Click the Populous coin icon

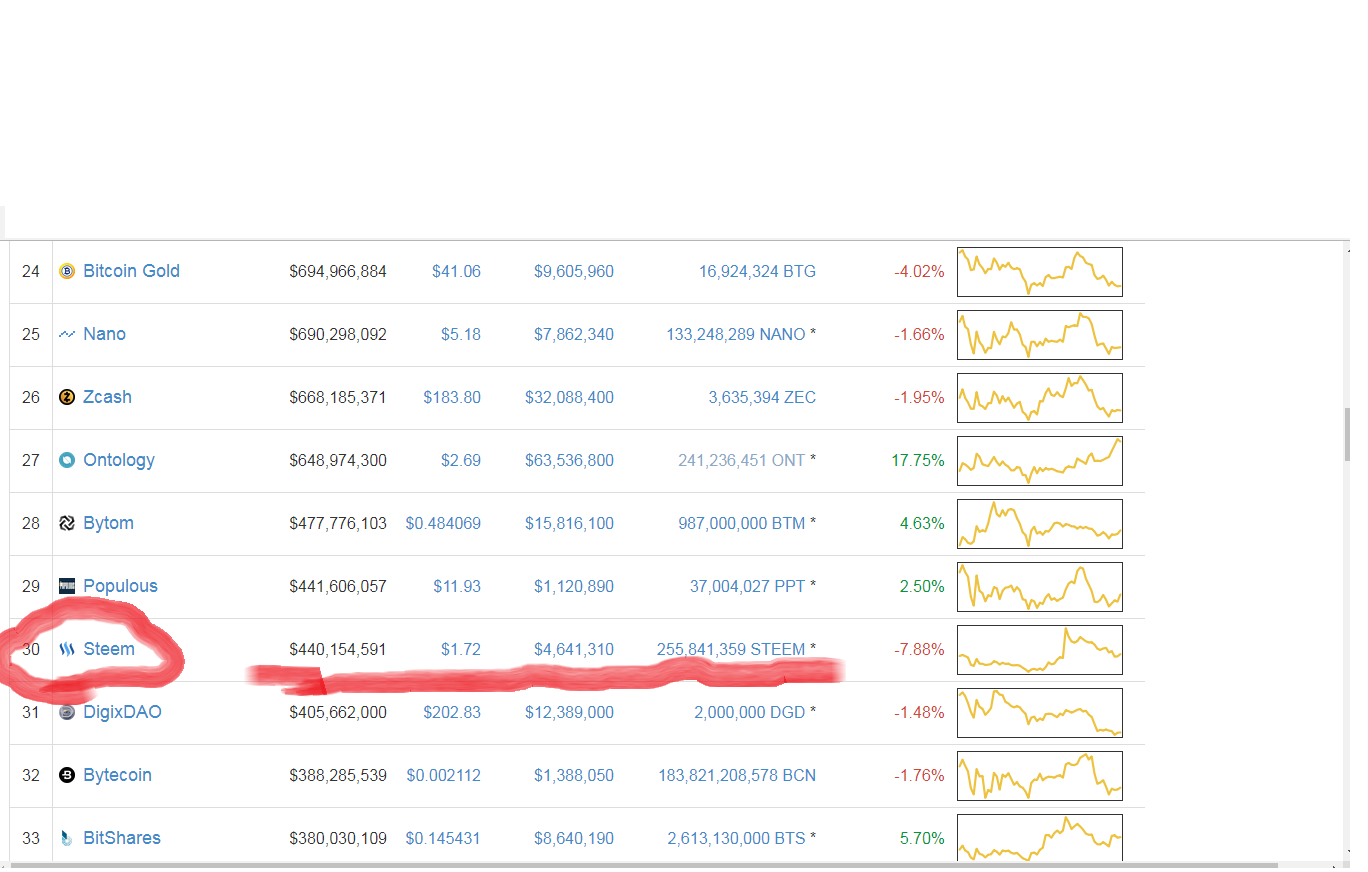click(67, 586)
